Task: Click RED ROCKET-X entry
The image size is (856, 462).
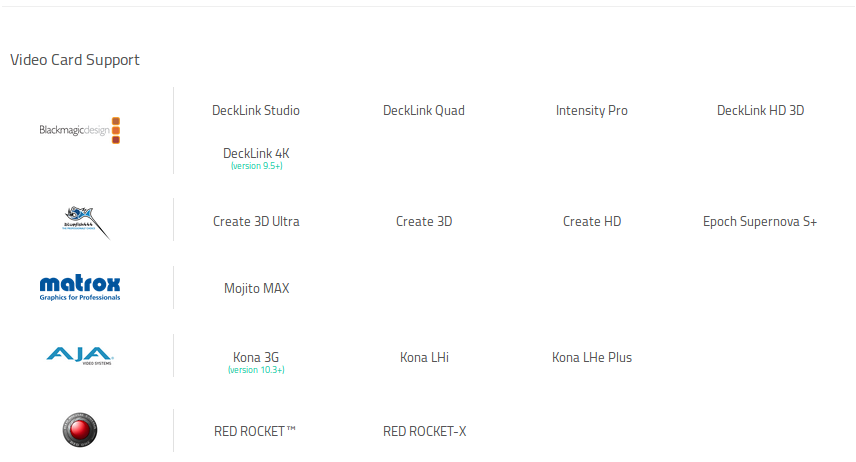Action: tap(424, 431)
